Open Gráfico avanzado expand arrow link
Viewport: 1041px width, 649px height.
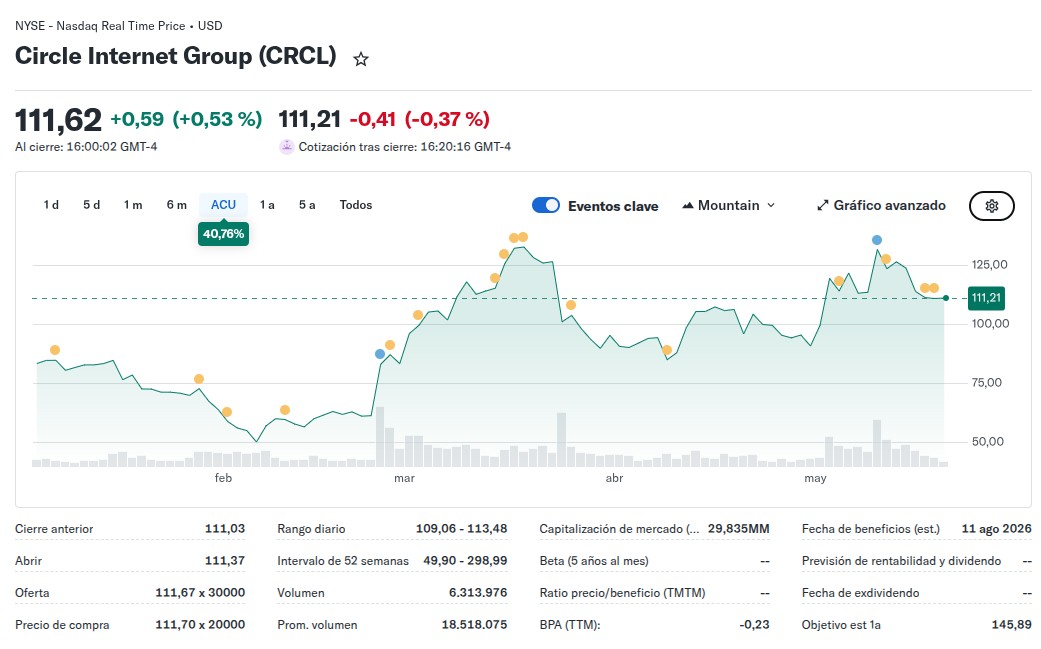tap(881, 206)
